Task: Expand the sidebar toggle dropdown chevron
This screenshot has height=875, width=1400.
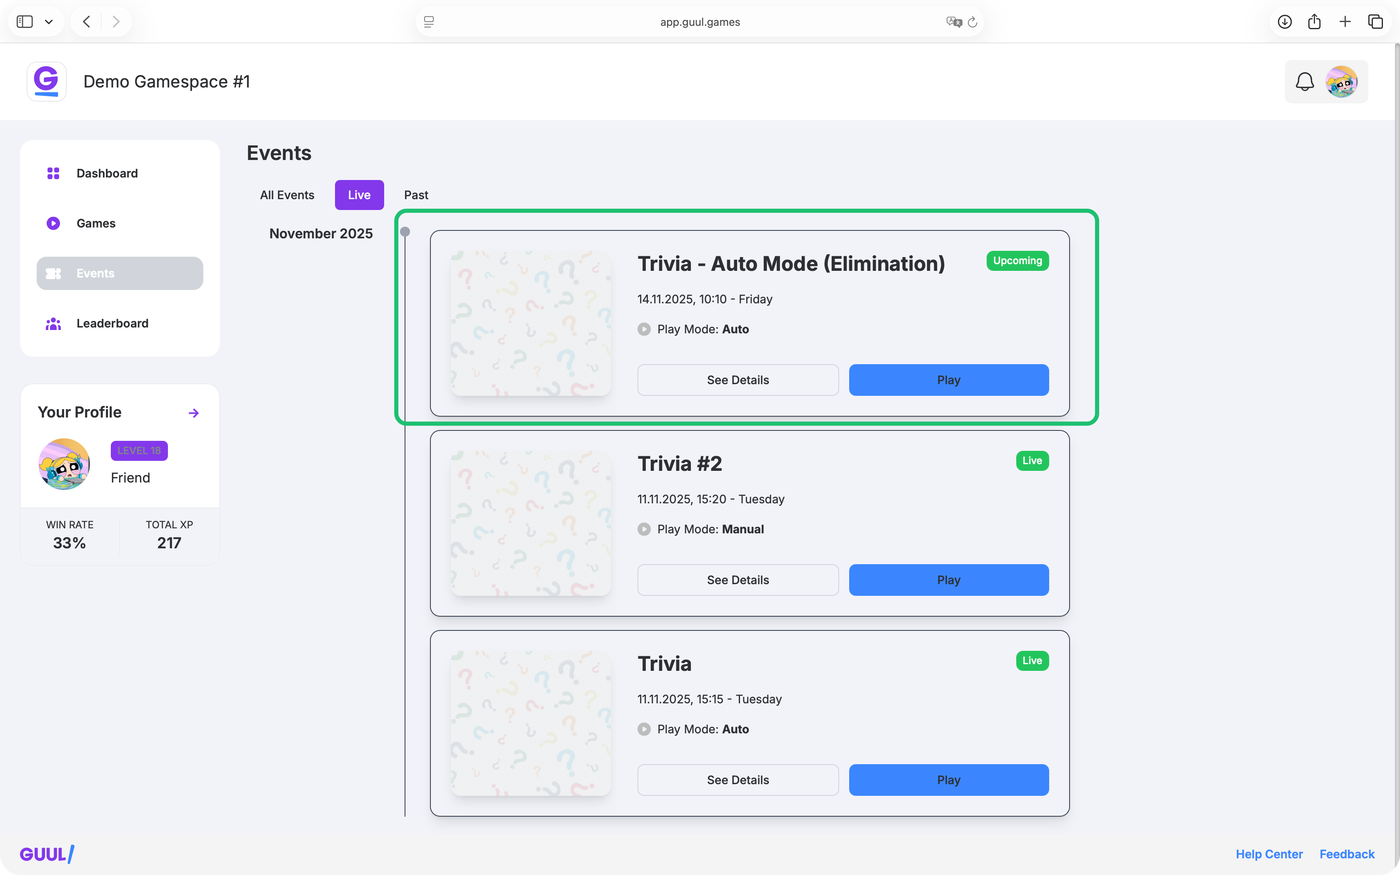Action: coord(48,22)
